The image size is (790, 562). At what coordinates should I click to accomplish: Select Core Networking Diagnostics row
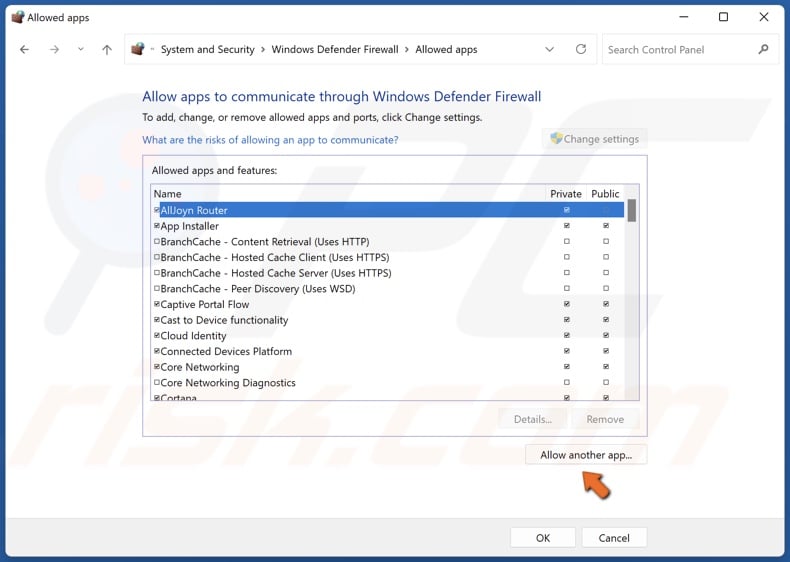coord(388,382)
